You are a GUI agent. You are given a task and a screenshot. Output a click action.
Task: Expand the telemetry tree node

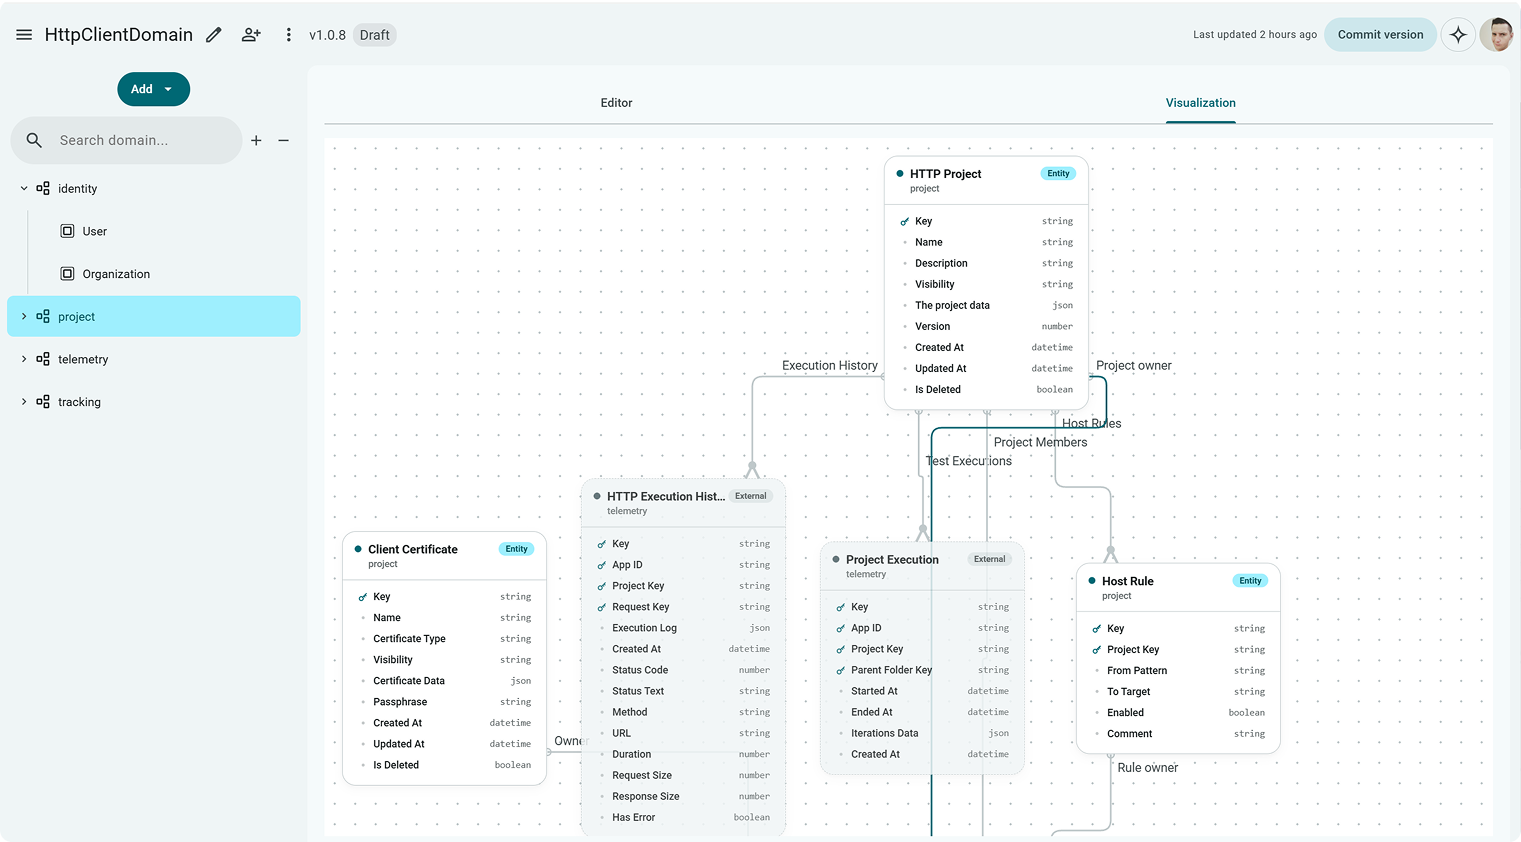[x=24, y=359]
